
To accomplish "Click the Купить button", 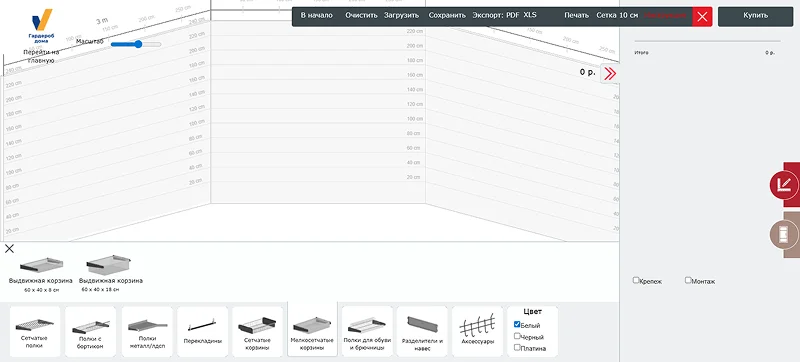I will tap(755, 16).
